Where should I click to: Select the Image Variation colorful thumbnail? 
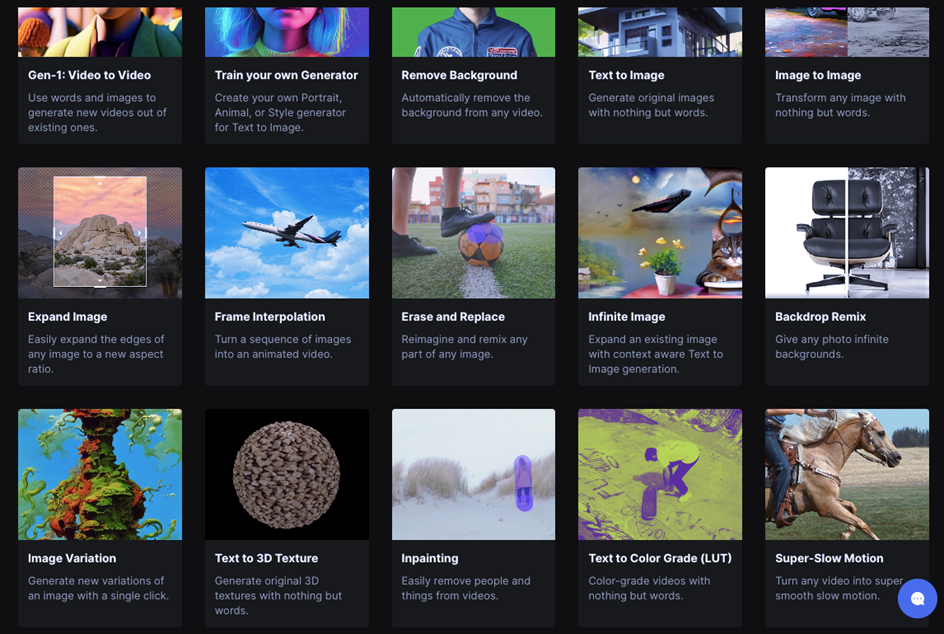100,474
